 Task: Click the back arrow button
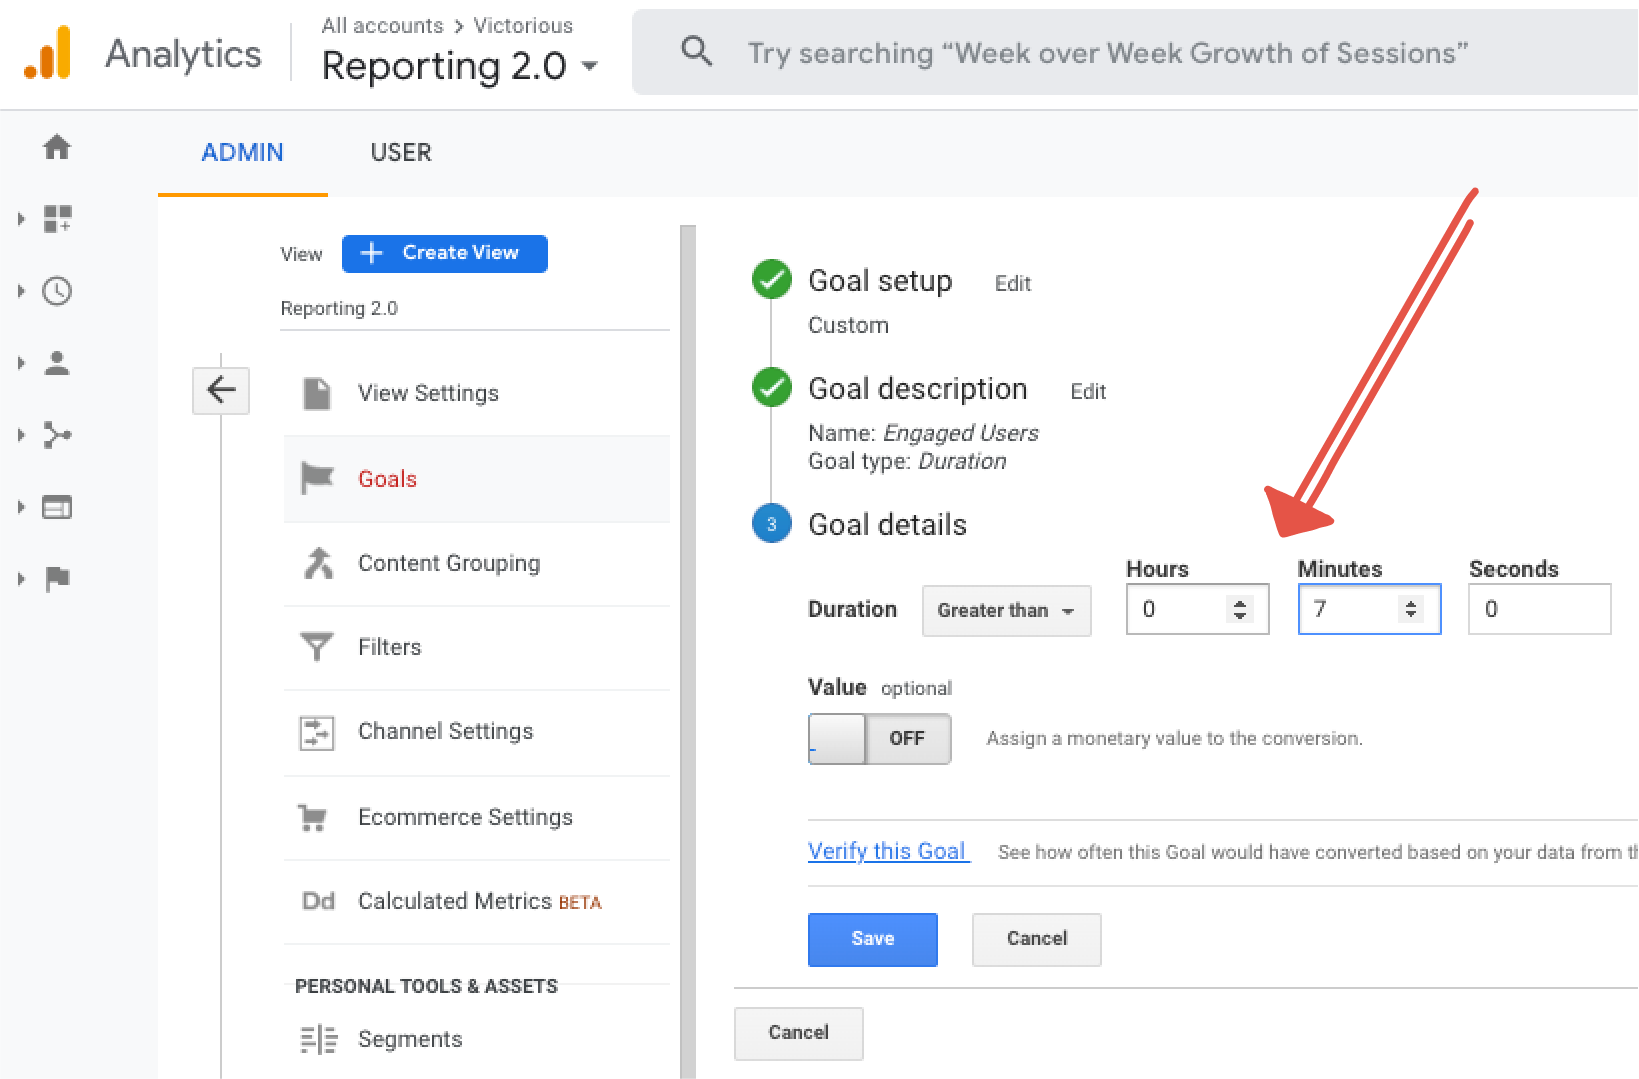click(221, 390)
